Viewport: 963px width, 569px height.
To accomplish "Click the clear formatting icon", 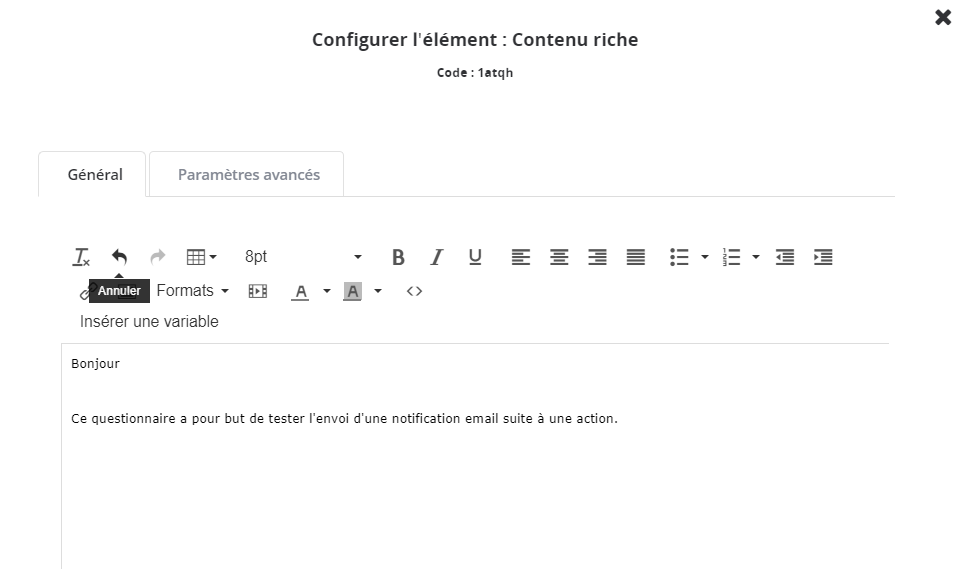I will click(82, 257).
